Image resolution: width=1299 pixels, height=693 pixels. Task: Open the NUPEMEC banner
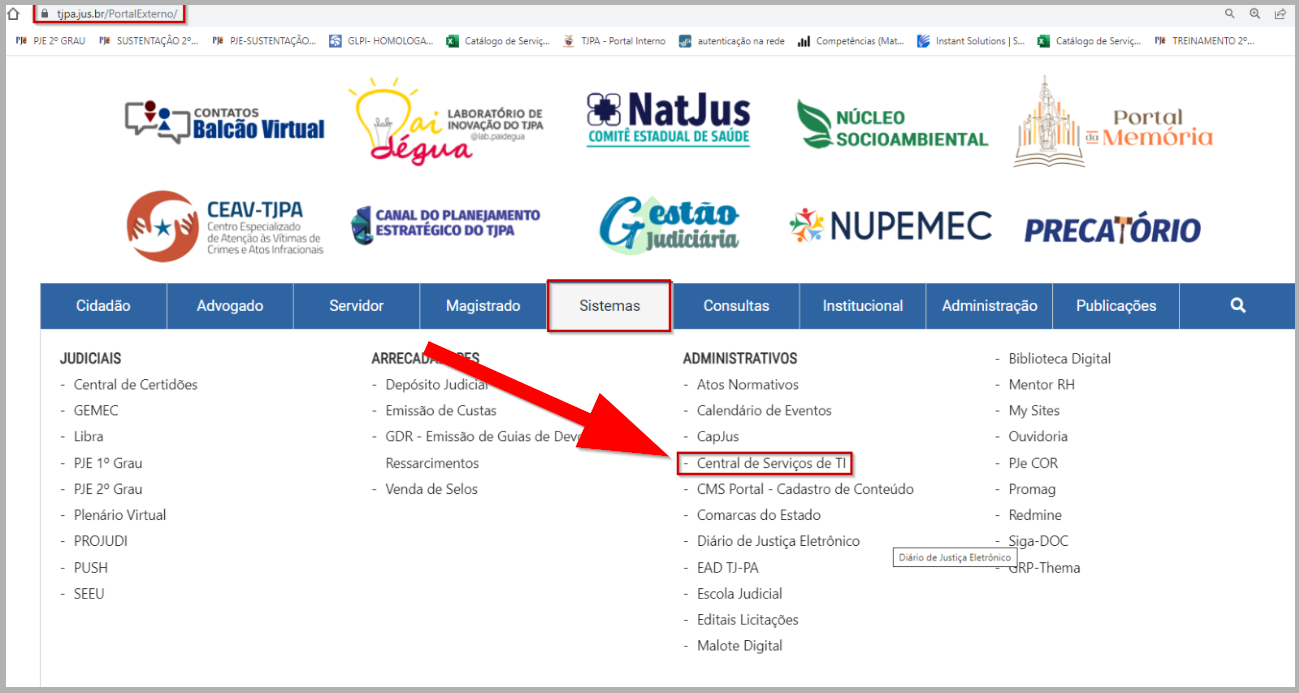pyautogui.click(x=890, y=226)
